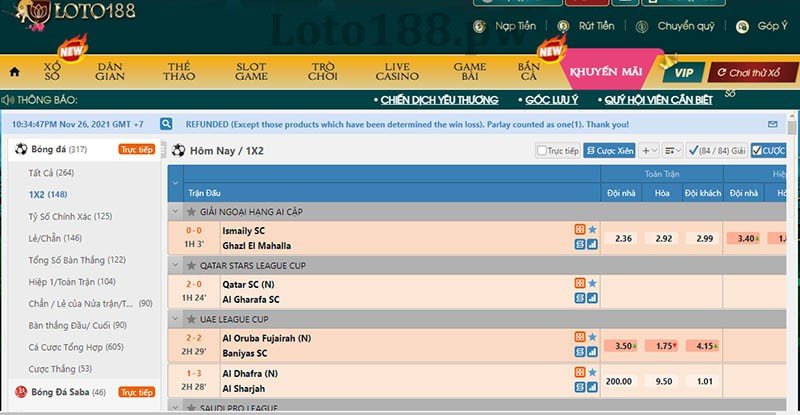This screenshot has height=415, width=800.
Task: Open the GAME BÀI menu
Action: point(470,71)
